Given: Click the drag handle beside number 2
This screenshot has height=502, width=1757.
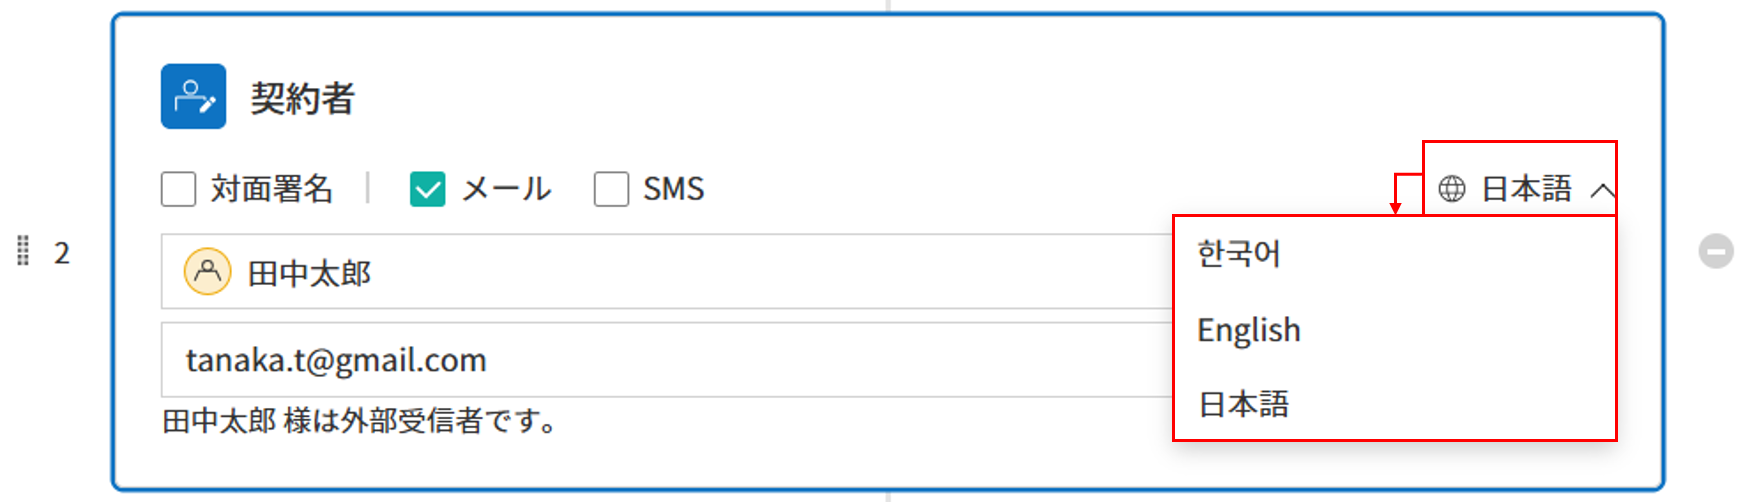Looking at the screenshot, I should pos(23,251).
